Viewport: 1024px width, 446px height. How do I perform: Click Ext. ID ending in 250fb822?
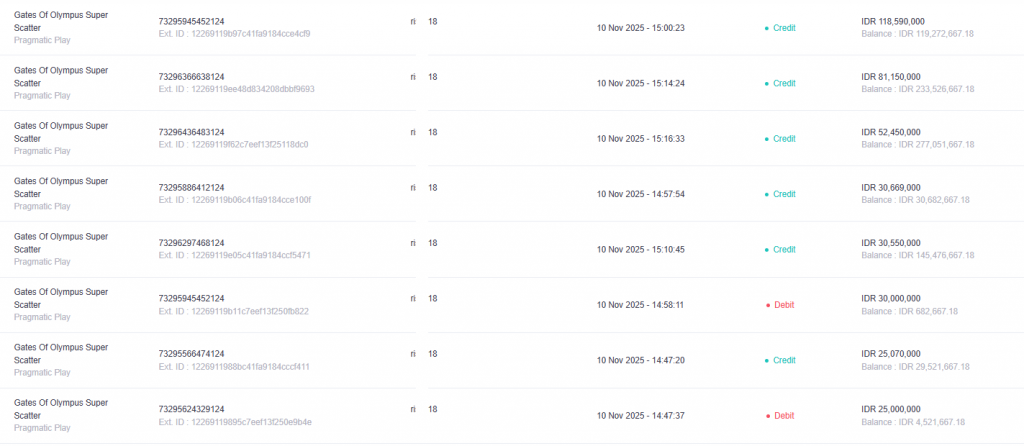233,311
